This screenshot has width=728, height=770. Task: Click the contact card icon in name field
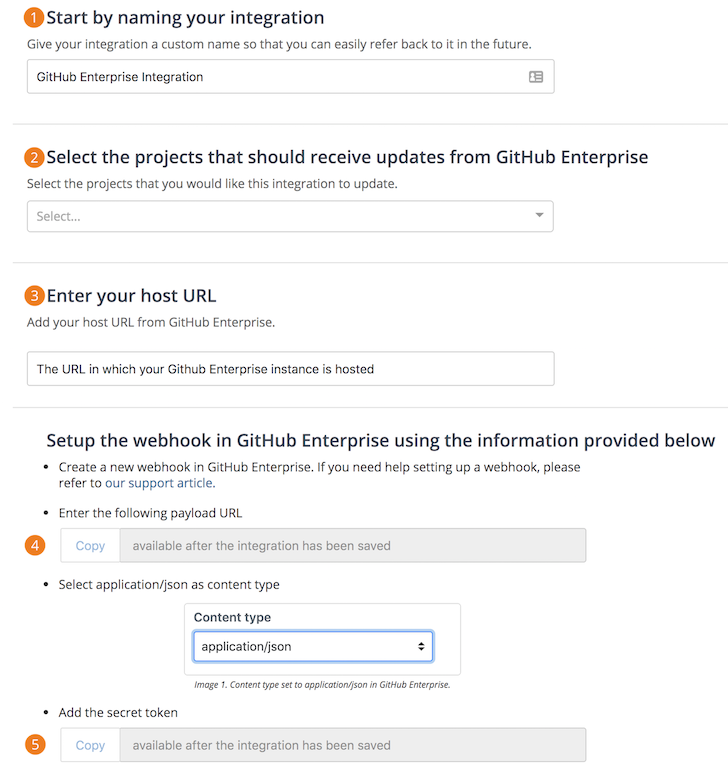coord(536,77)
